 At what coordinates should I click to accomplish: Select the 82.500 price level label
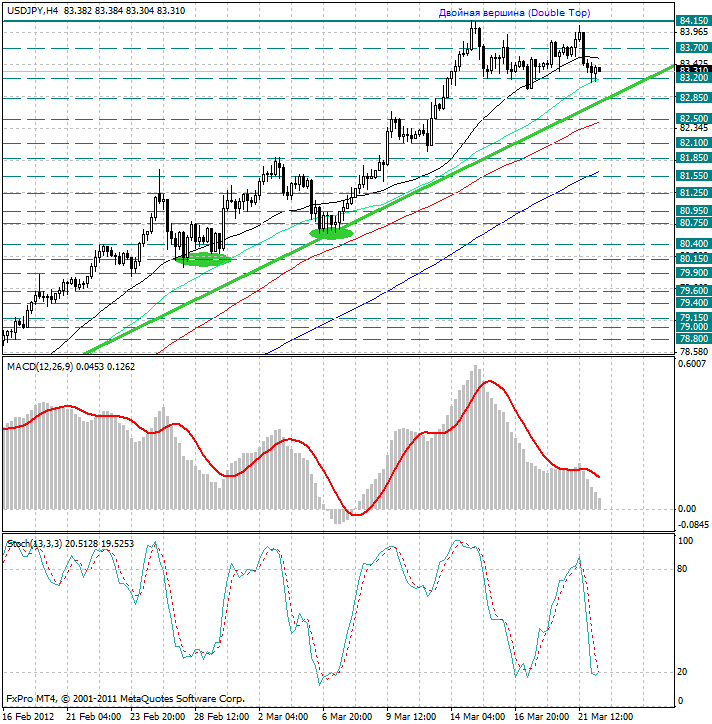click(694, 119)
